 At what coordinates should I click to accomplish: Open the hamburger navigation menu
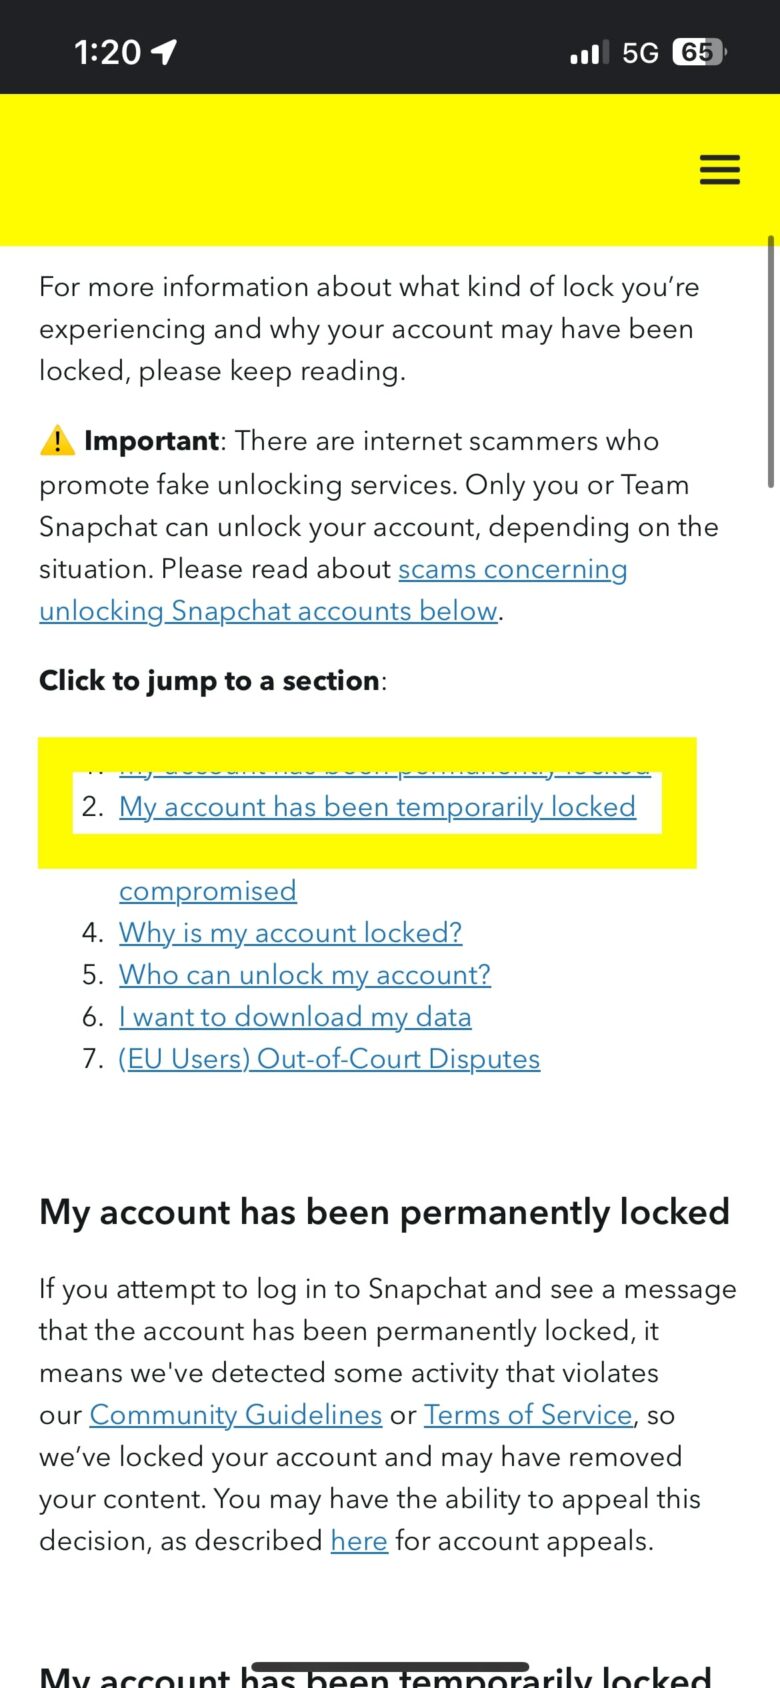(x=719, y=170)
